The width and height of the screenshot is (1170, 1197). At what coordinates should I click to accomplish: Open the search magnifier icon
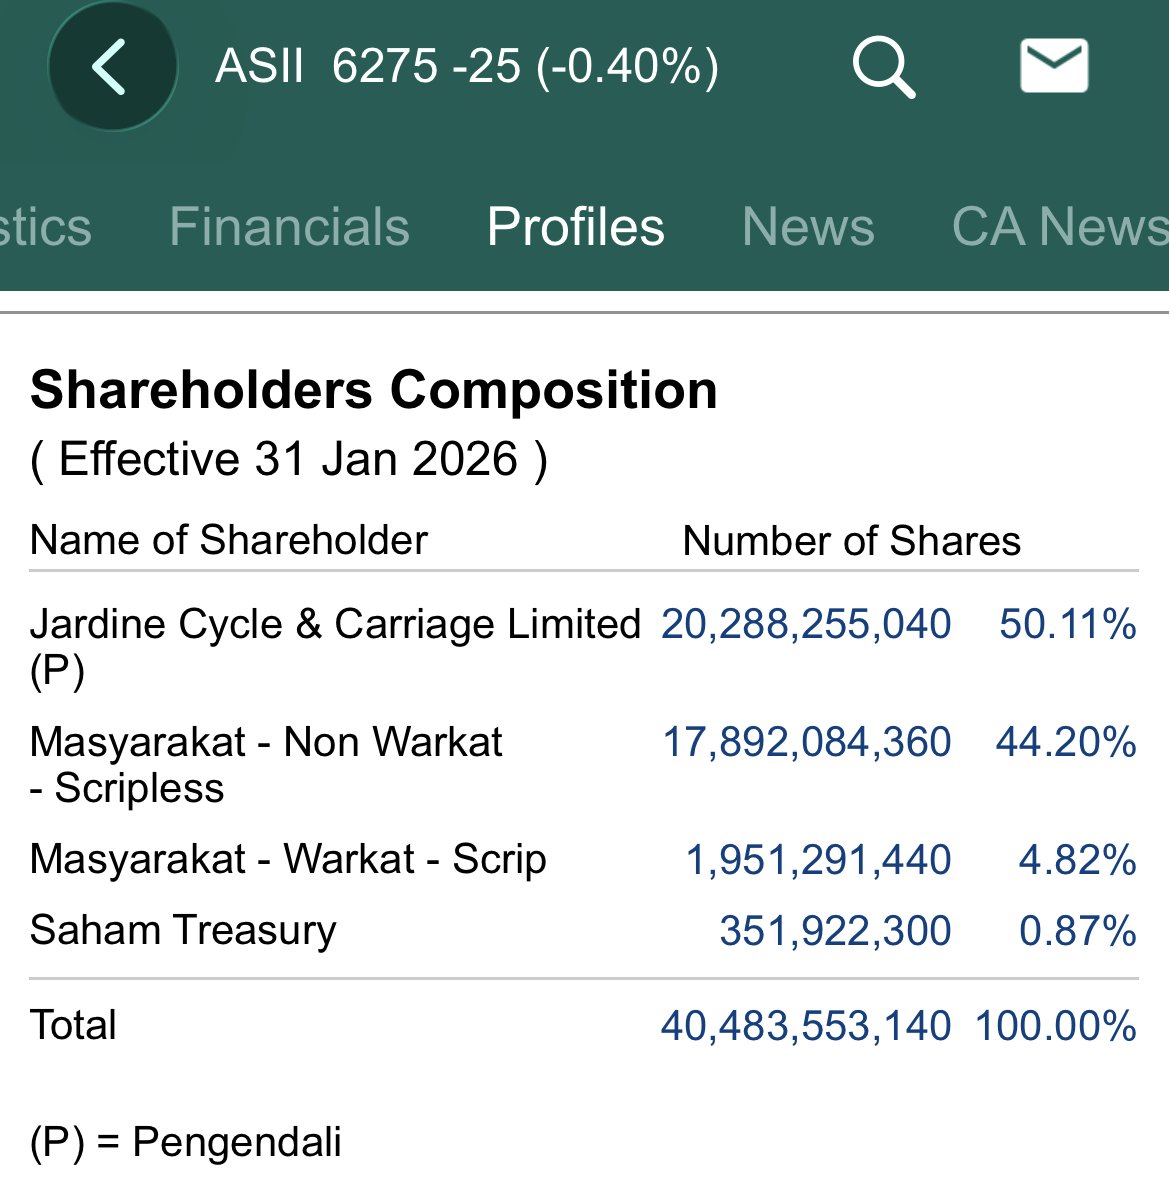[x=883, y=67]
